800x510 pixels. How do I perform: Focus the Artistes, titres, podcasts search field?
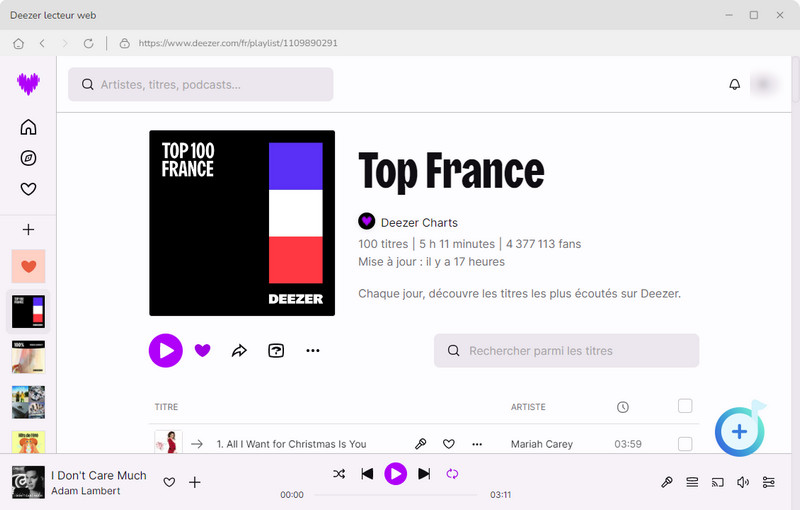pyautogui.click(x=201, y=84)
